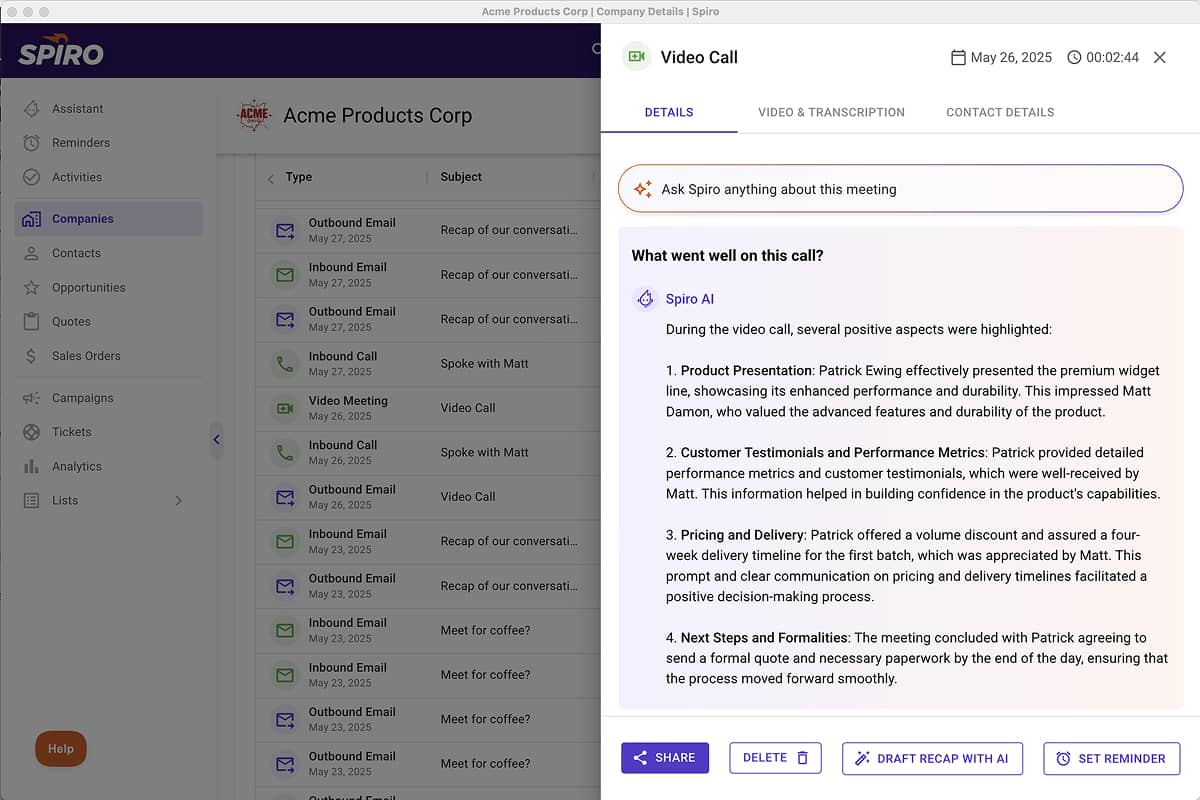Click the search icon in top bar
Image resolution: width=1200 pixels, height=800 pixels.
tap(596, 50)
